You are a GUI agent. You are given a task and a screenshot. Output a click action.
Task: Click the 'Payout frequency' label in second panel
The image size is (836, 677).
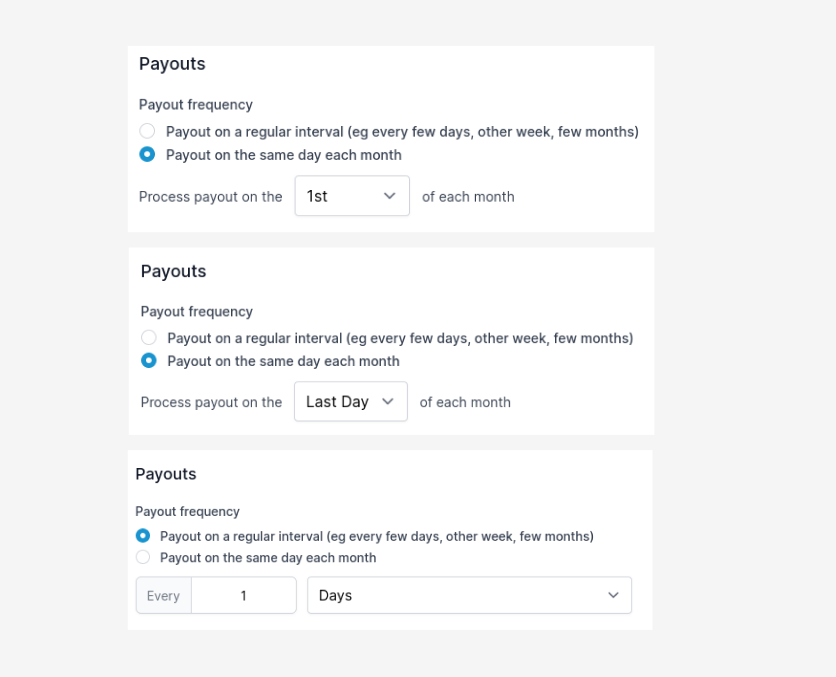coord(196,311)
